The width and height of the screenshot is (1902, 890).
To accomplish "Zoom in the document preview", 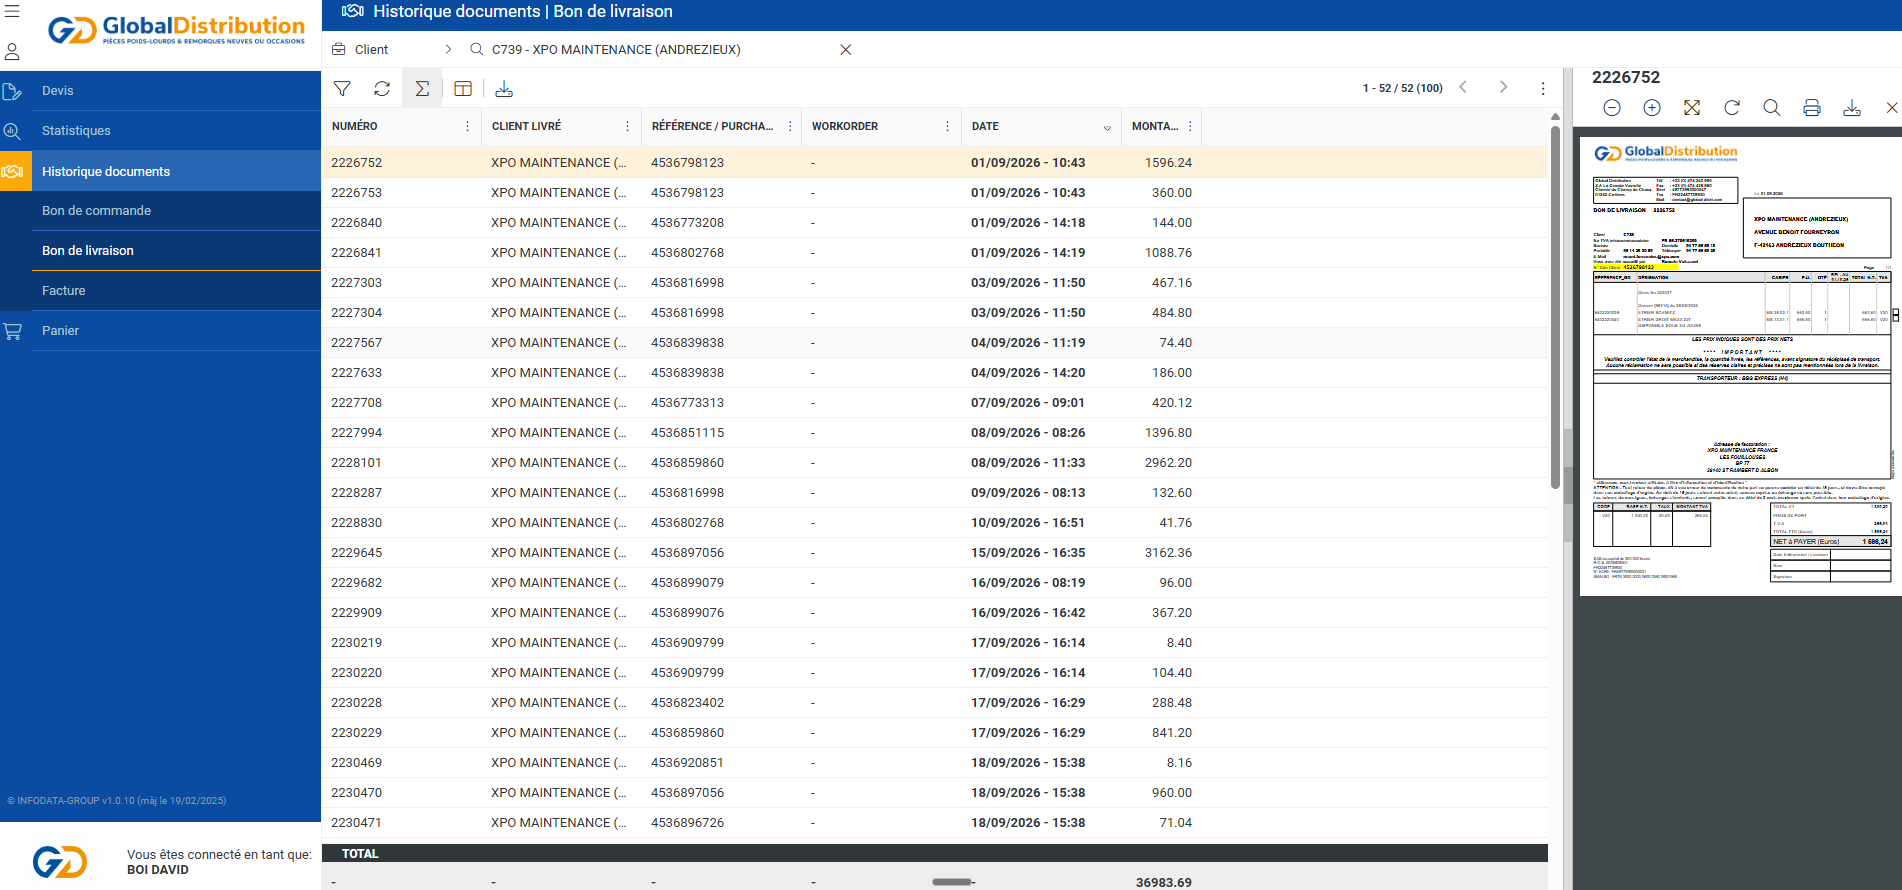I will (1652, 108).
